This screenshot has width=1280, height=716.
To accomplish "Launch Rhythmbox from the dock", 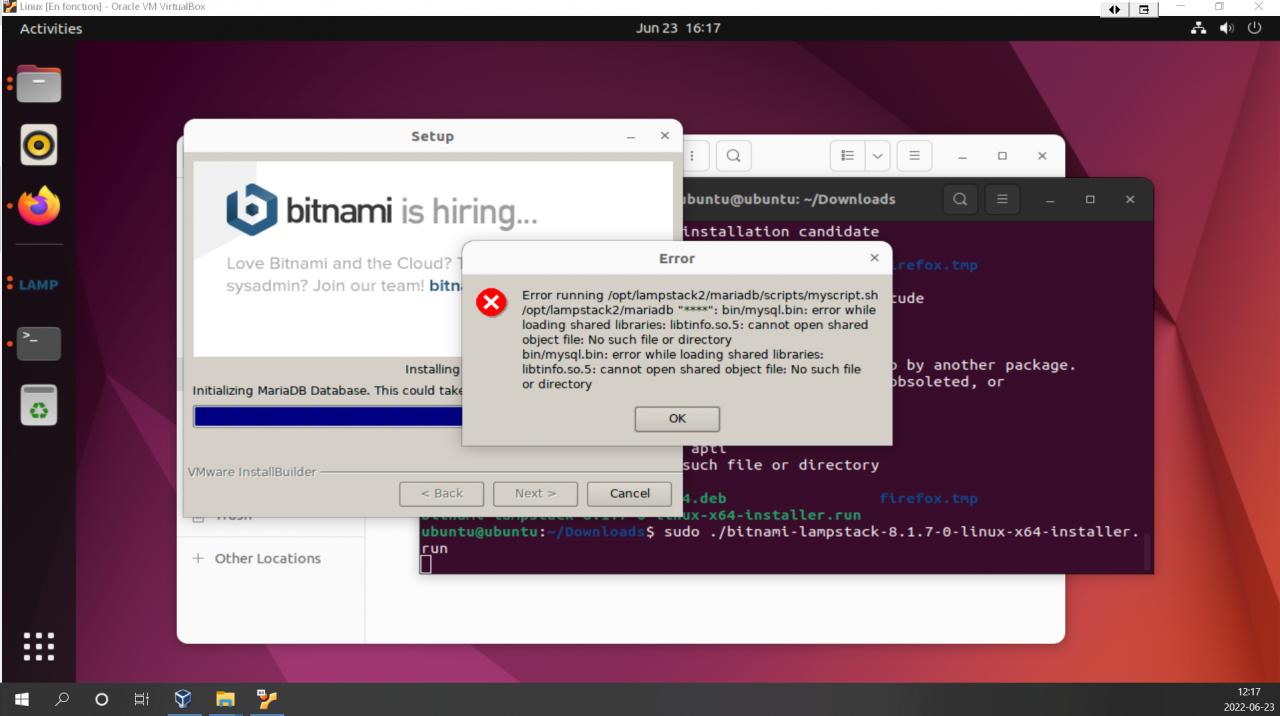I will tap(39, 145).
